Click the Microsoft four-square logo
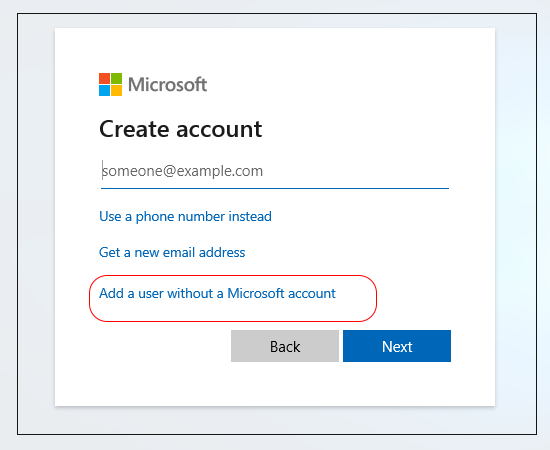550x450 pixels. pos(110,85)
